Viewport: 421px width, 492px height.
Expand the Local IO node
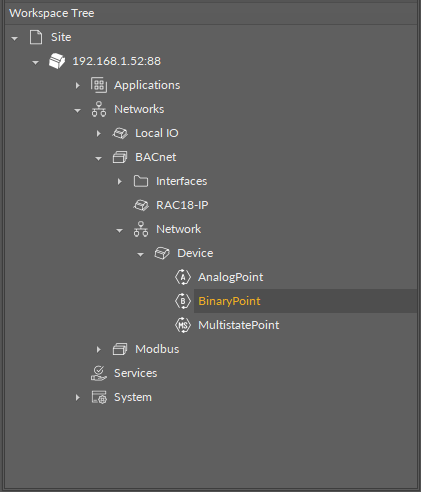[99, 133]
